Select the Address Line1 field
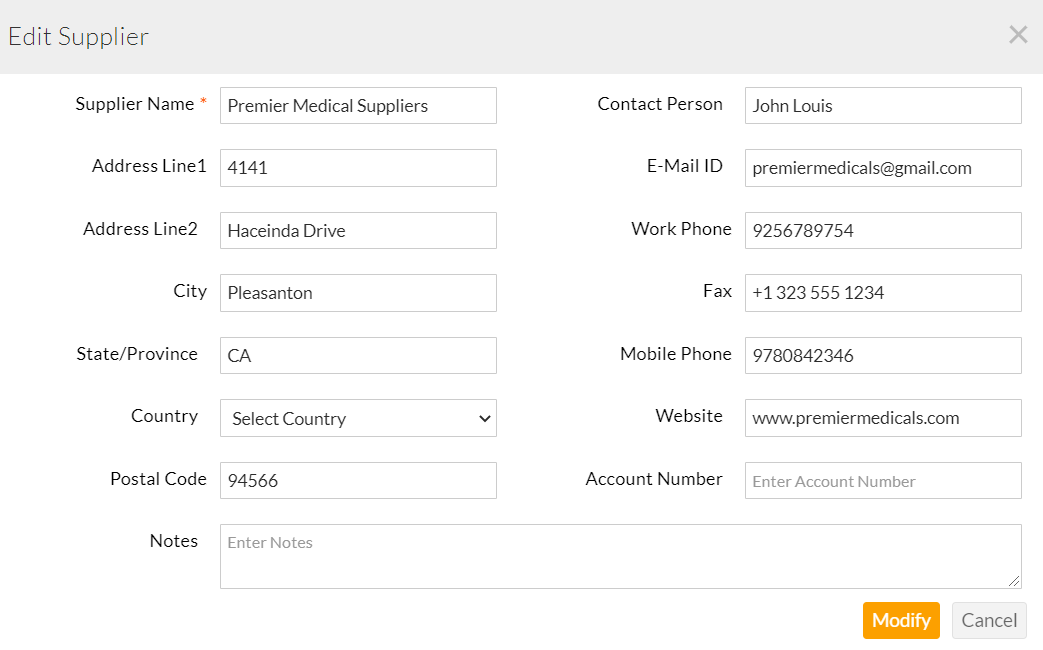 click(x=357, y=167)
